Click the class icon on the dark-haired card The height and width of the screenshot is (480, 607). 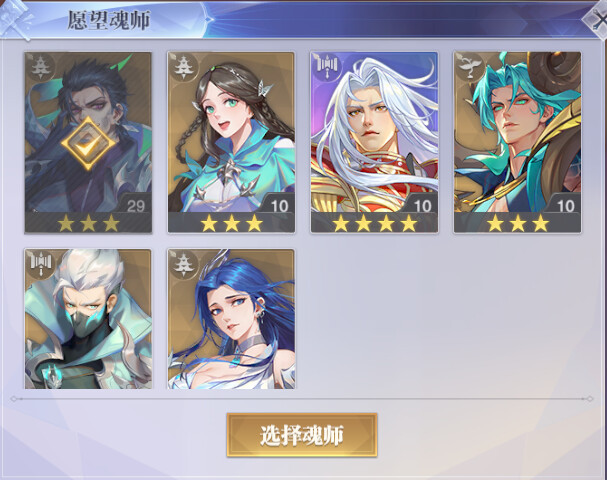click(x=40, y=67)
